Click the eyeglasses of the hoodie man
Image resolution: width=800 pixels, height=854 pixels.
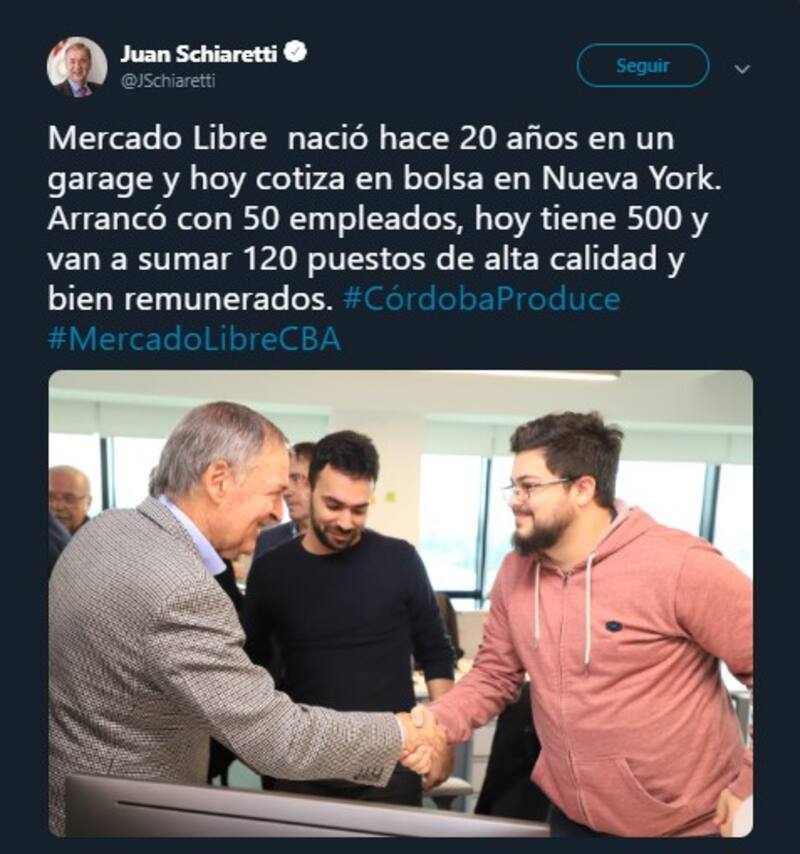click(x=535, y=489)
